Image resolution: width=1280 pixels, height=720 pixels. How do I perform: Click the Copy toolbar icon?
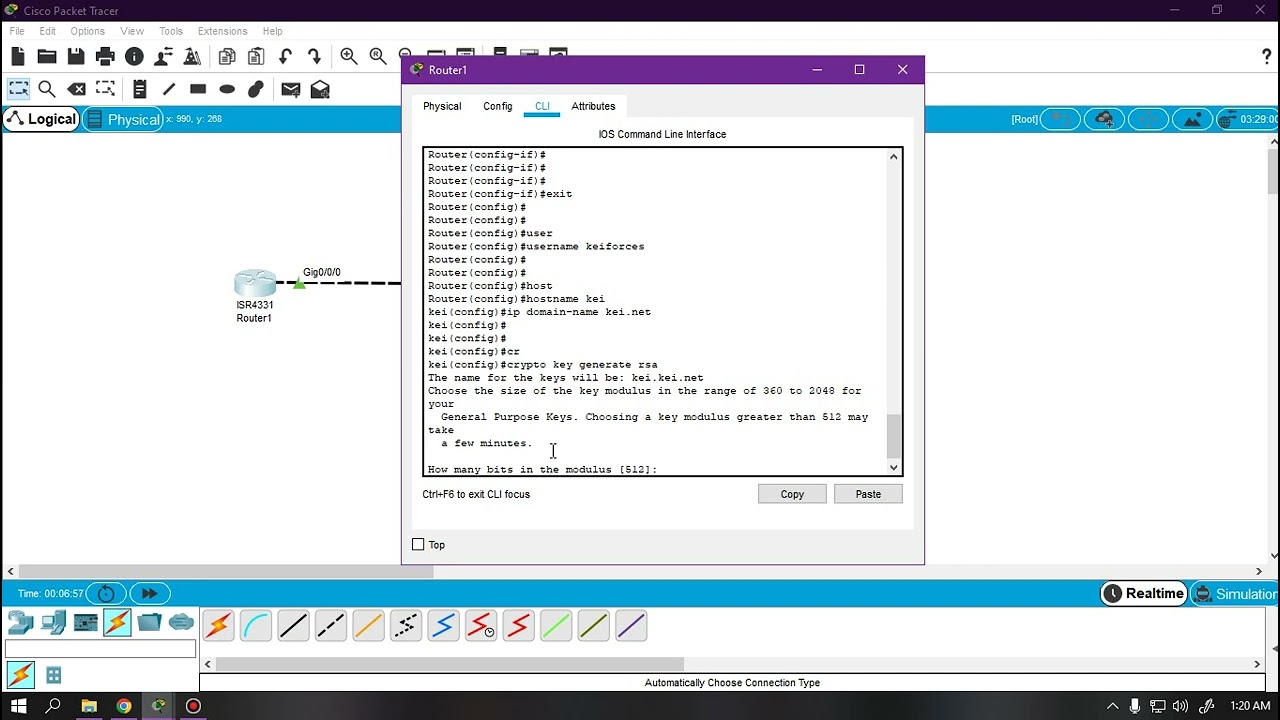227,57
